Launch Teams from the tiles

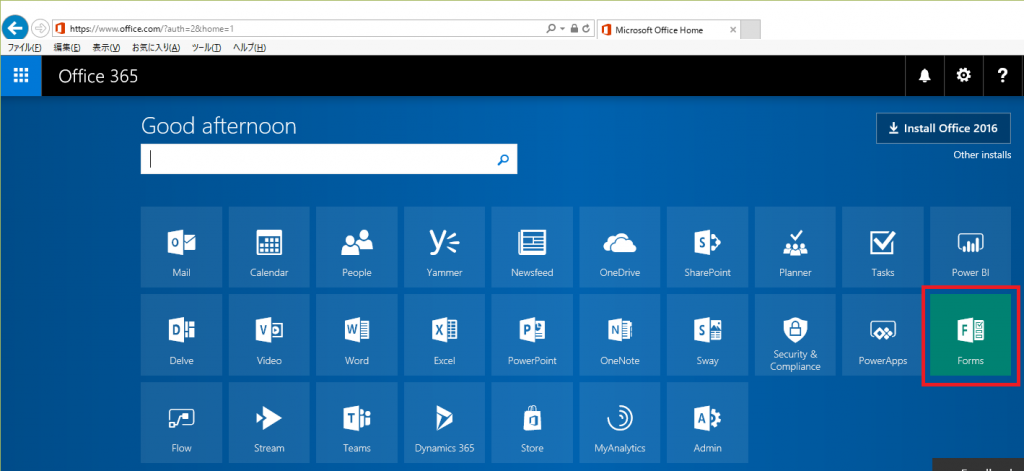click(357, 423)
